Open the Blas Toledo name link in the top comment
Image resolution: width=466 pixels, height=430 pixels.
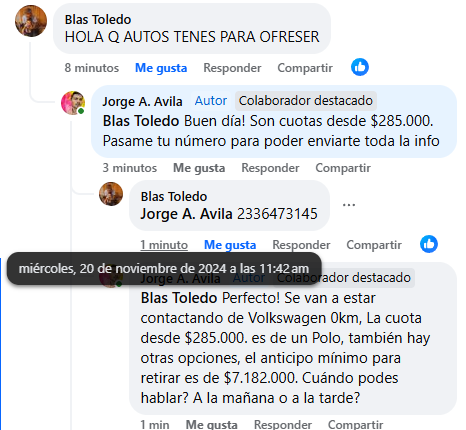pyautogui.click(x=98, y=20)
